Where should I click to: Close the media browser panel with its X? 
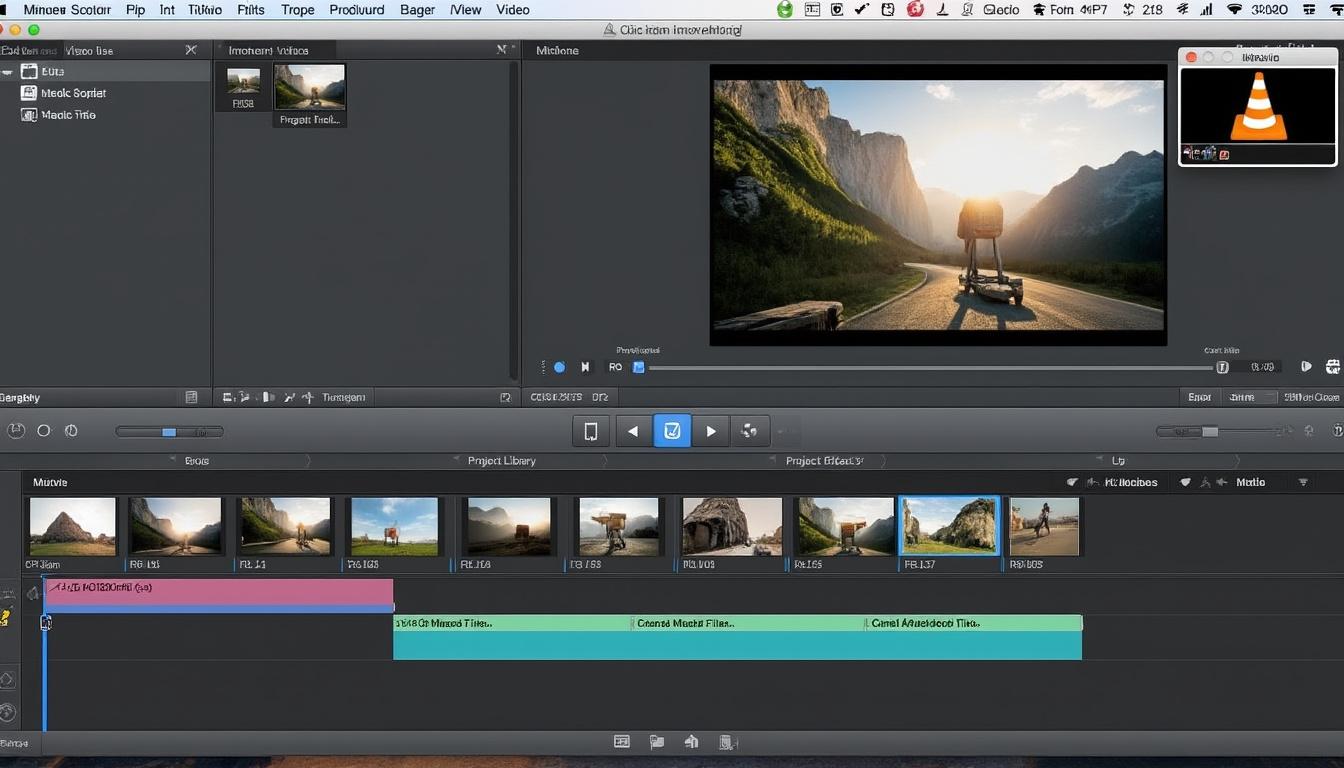(x=502, y=50)
